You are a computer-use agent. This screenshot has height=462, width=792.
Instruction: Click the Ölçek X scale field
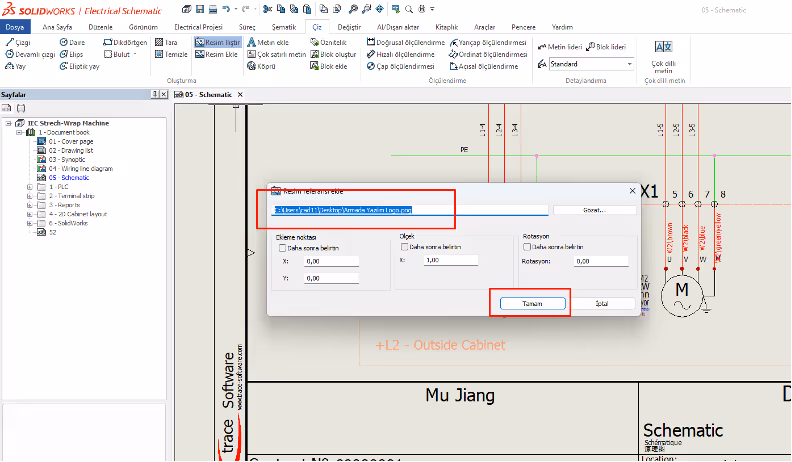[451, 260]
